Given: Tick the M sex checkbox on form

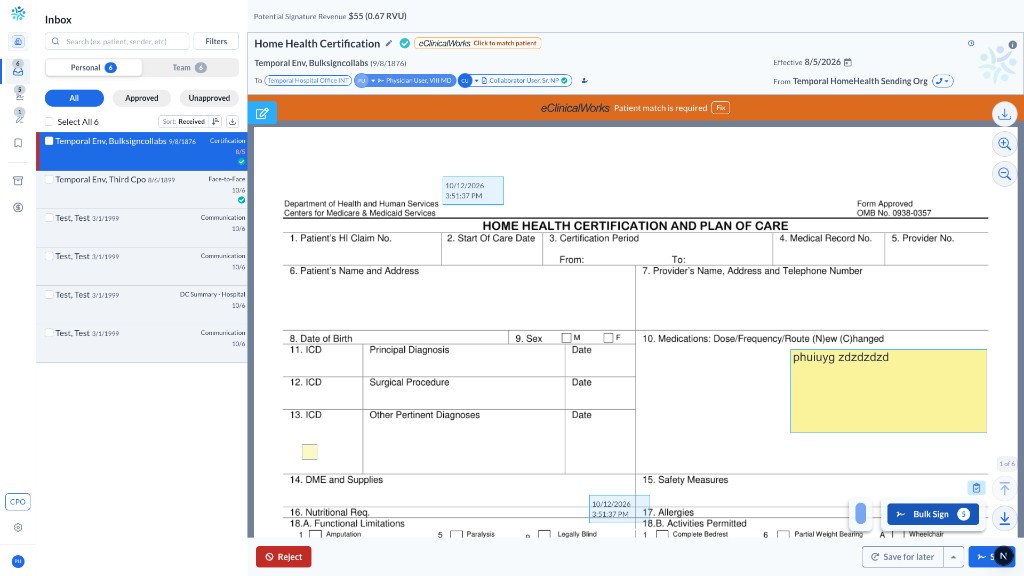Looking at the screenshot, I should click(566, 338).
